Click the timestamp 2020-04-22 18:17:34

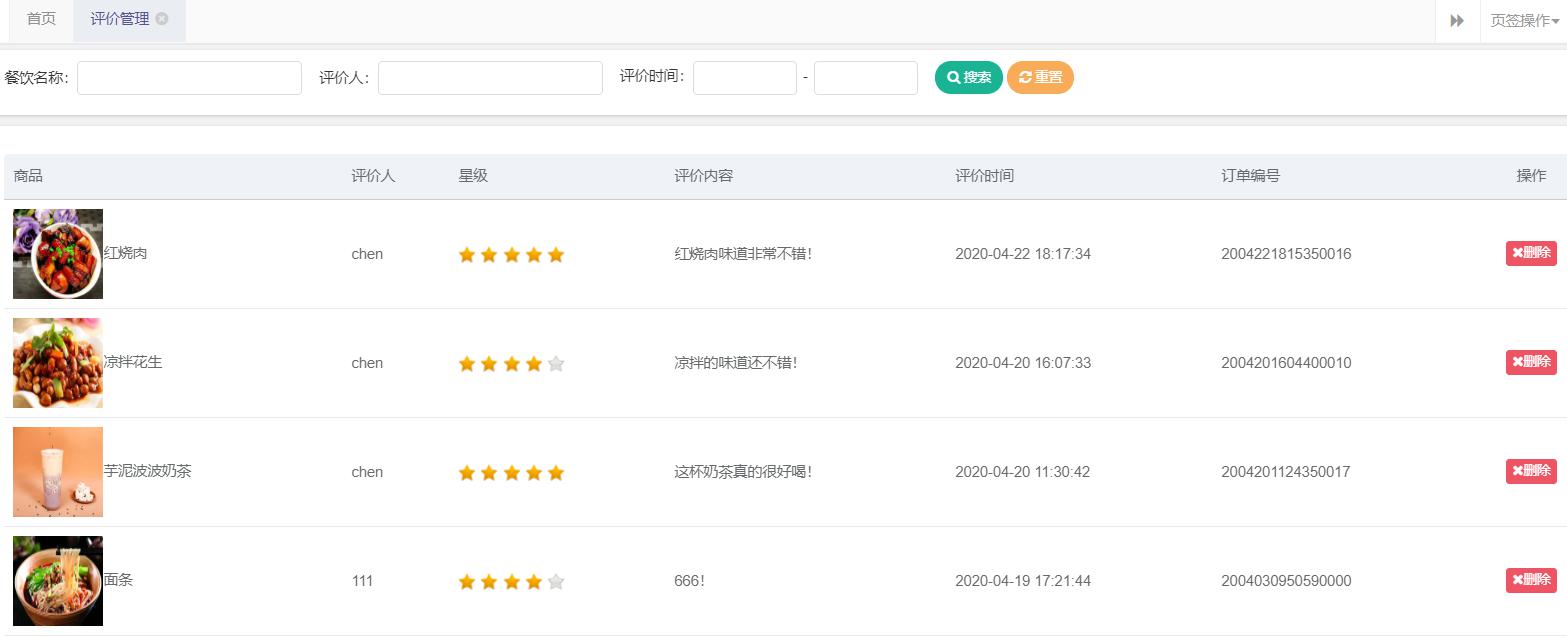point(1023,254)
